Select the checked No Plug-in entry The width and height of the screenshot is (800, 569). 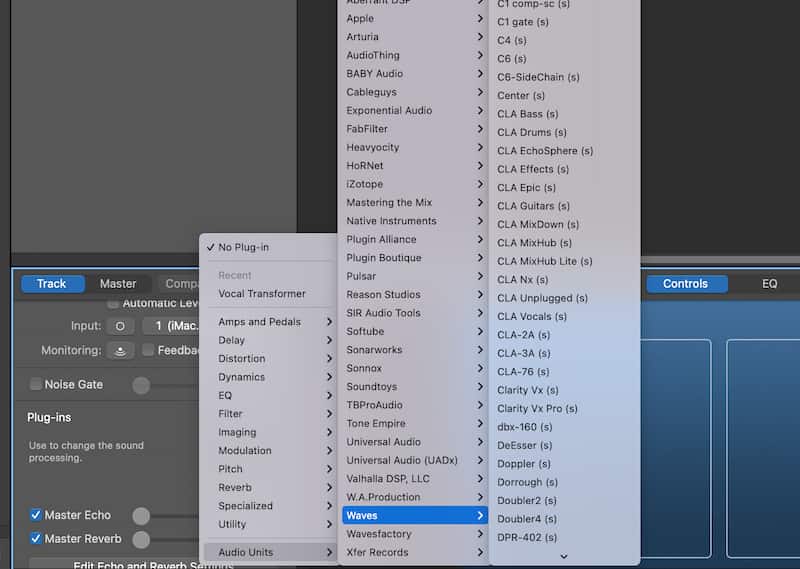coord(268,248)
